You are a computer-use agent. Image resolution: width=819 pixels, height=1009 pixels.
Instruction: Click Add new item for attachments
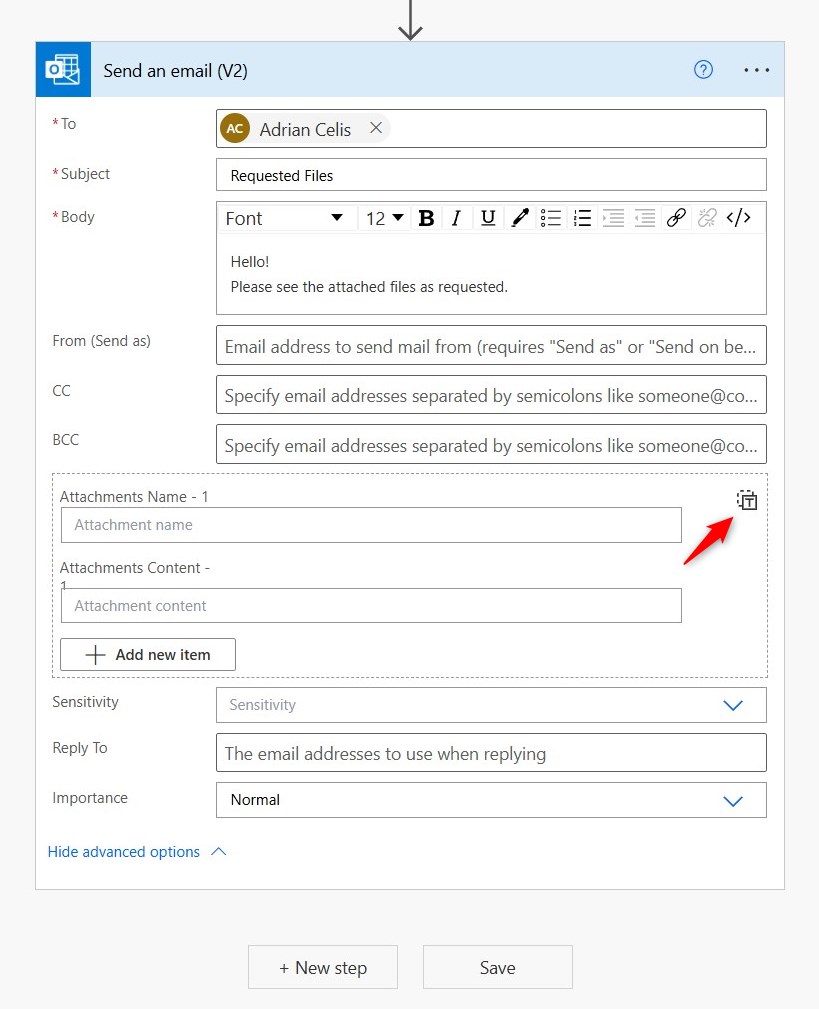148,654
